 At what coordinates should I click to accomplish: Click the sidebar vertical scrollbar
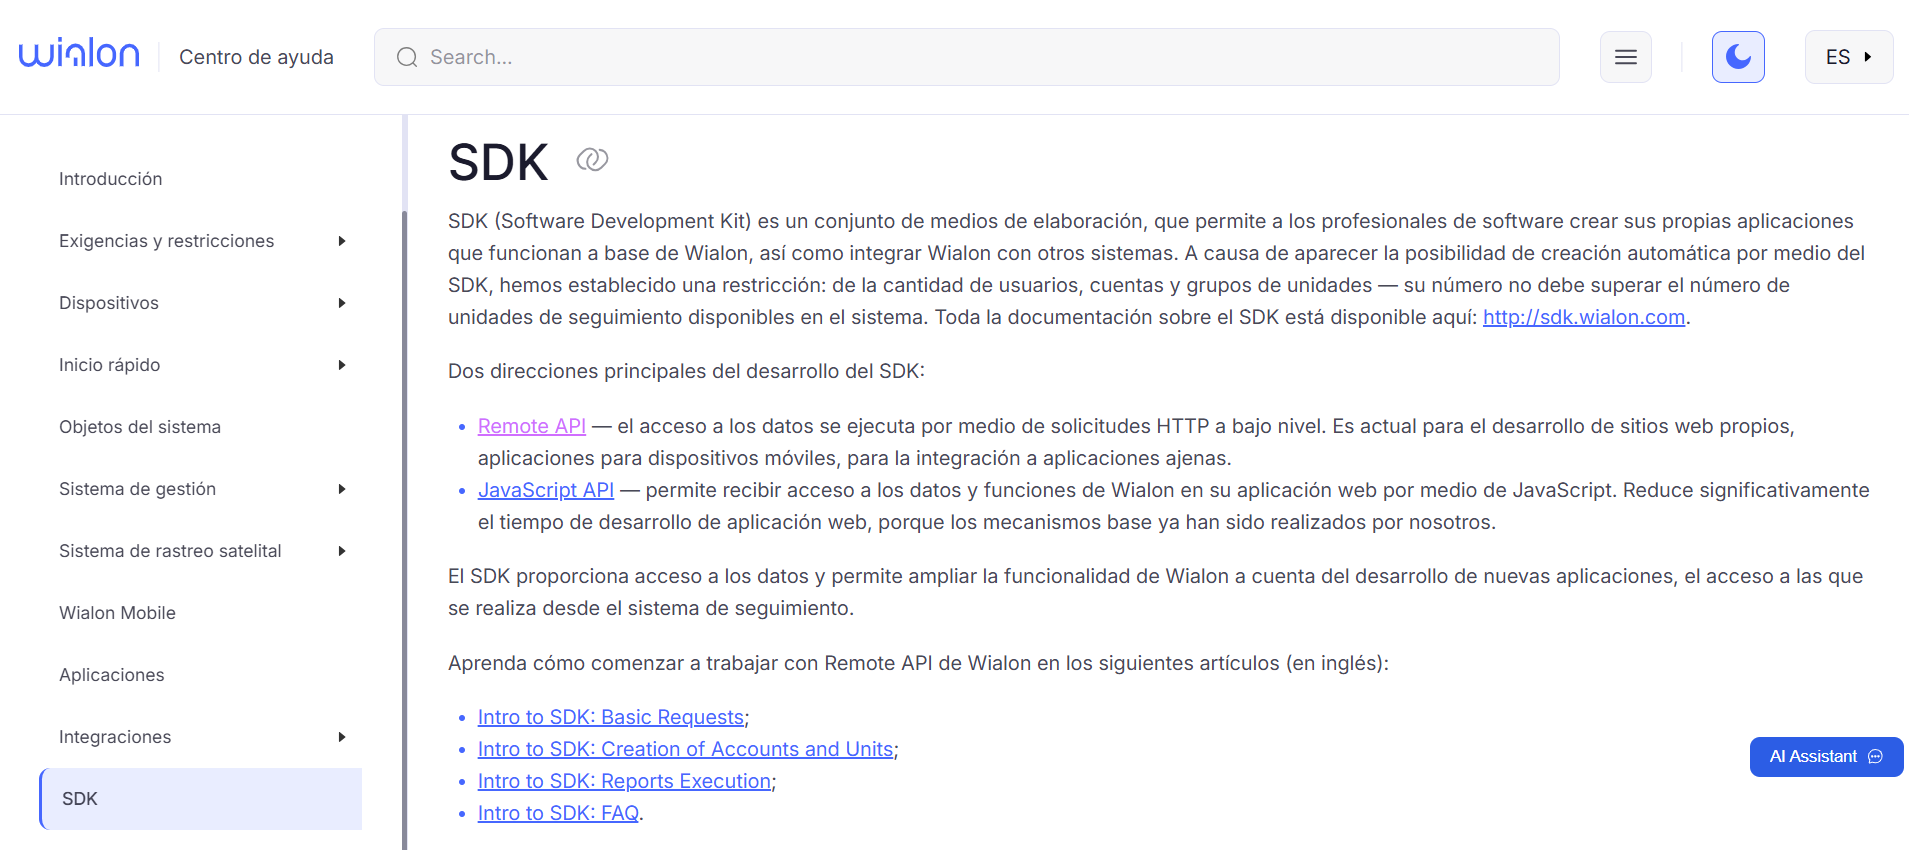pos(405,500)
